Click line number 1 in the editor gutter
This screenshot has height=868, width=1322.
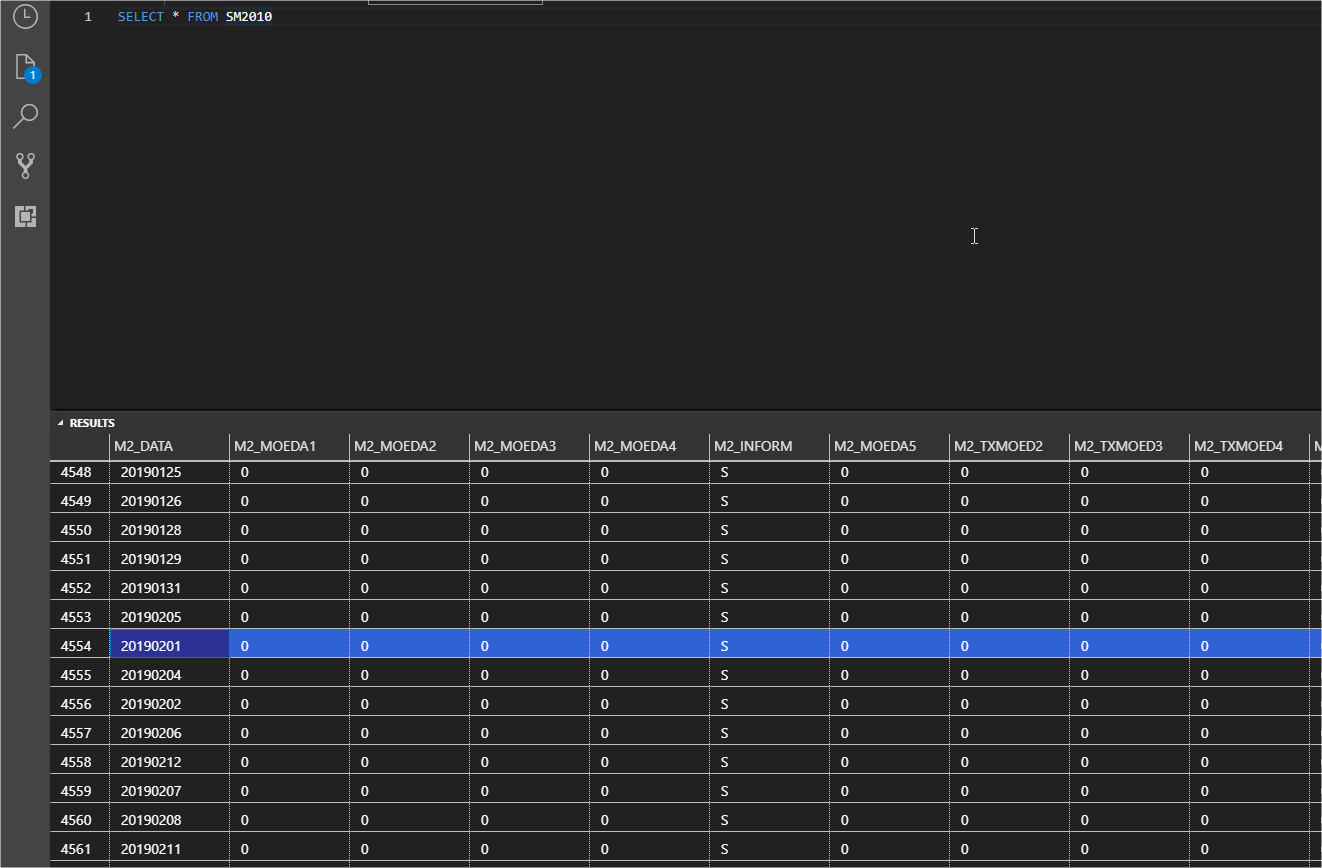coord(86,16)
